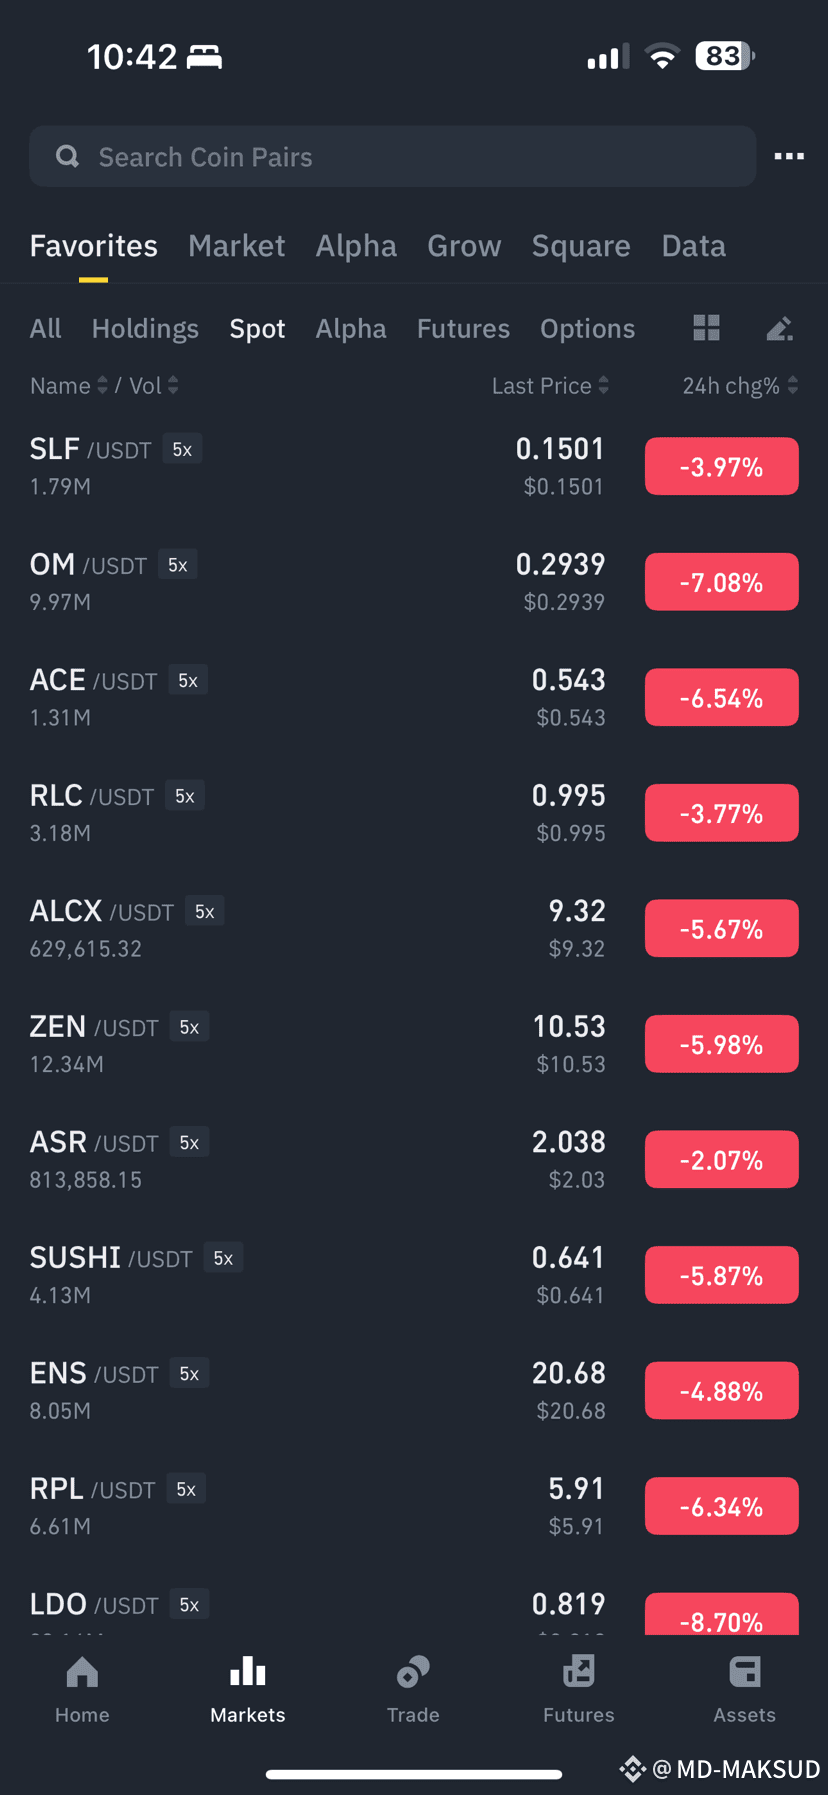
Task: Open the ENS/USDT pair row
Action: (414, 1391)
